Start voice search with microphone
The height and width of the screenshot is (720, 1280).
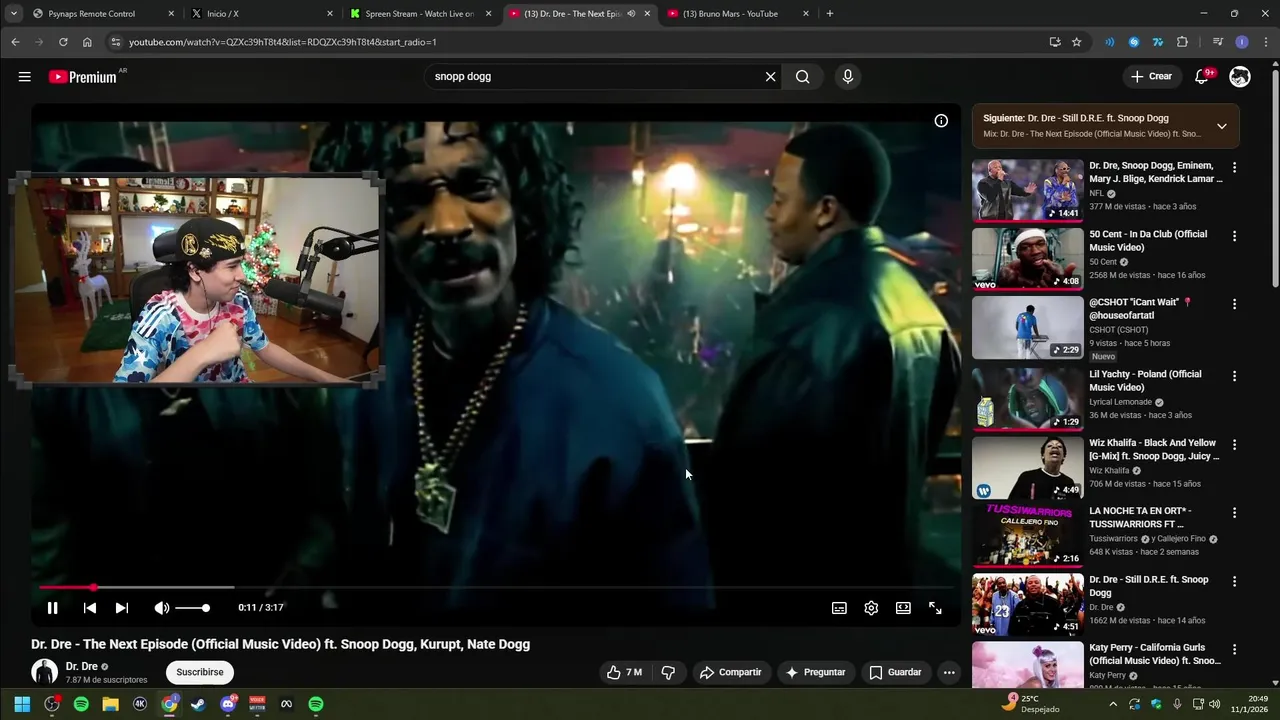[x=848, y=77]
